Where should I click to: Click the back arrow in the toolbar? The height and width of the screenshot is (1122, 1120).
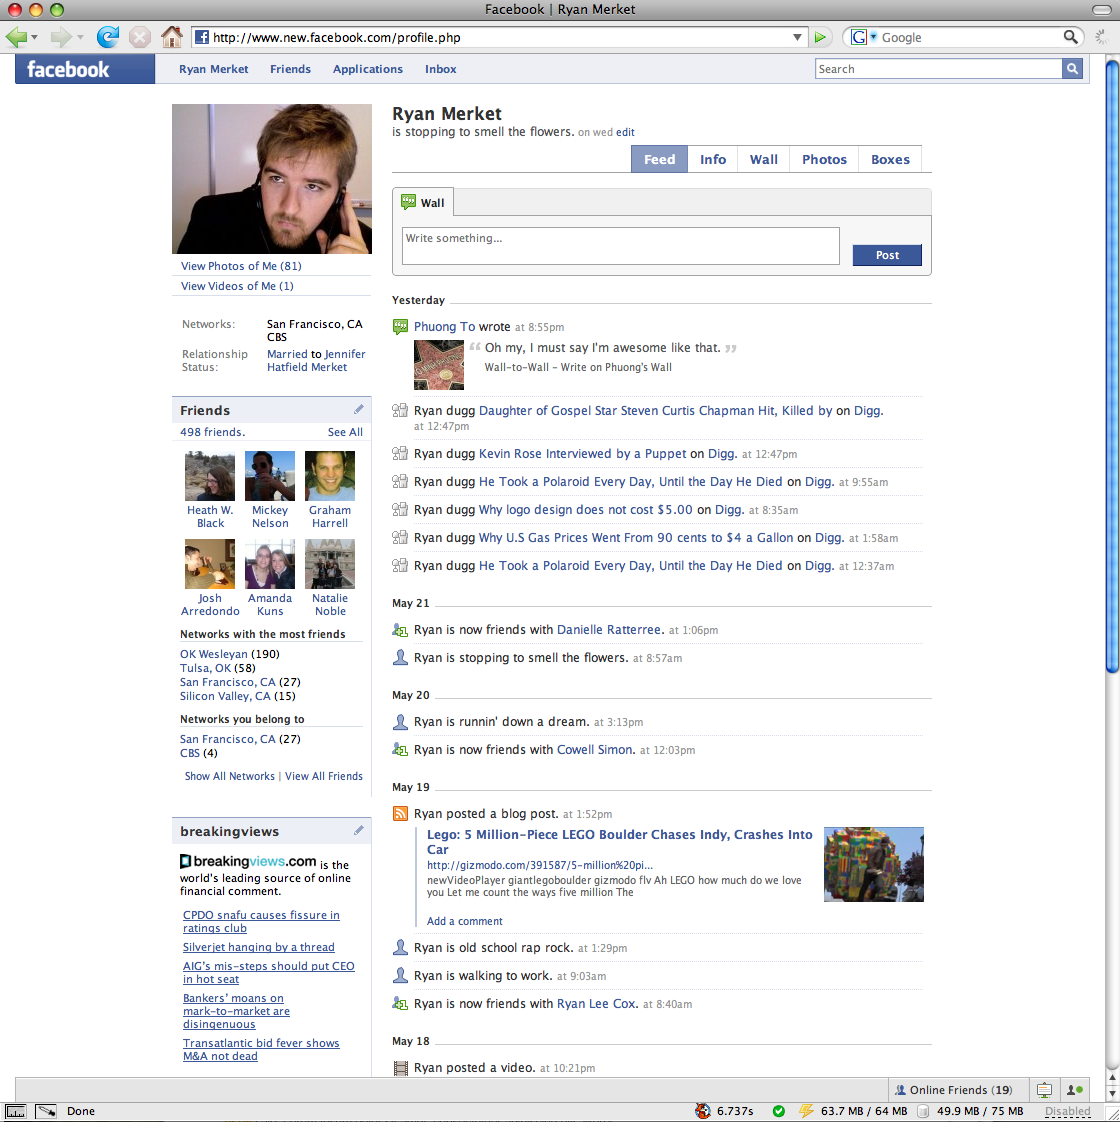[15, 37]
